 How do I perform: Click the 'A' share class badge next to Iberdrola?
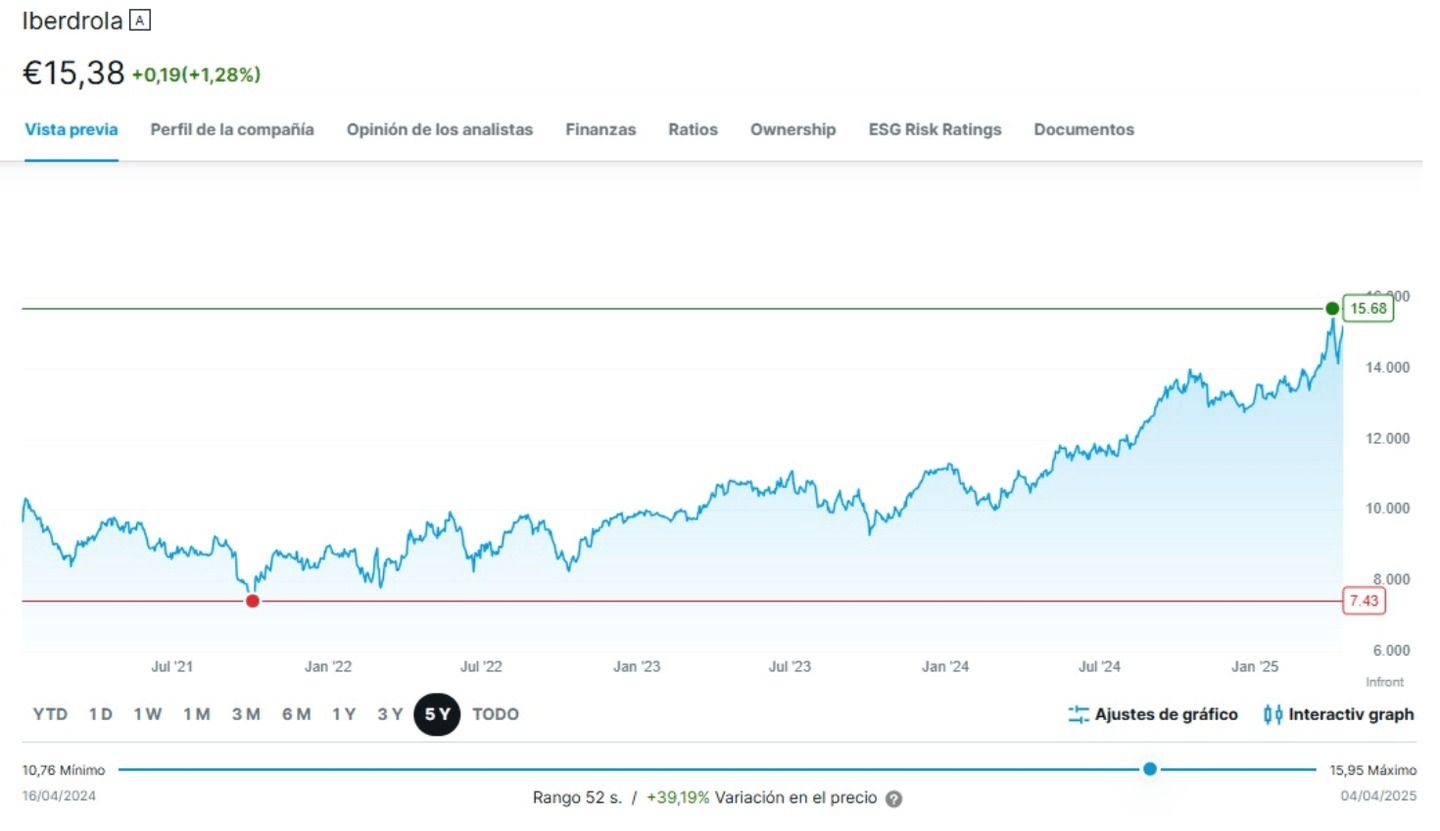point(139,19)
